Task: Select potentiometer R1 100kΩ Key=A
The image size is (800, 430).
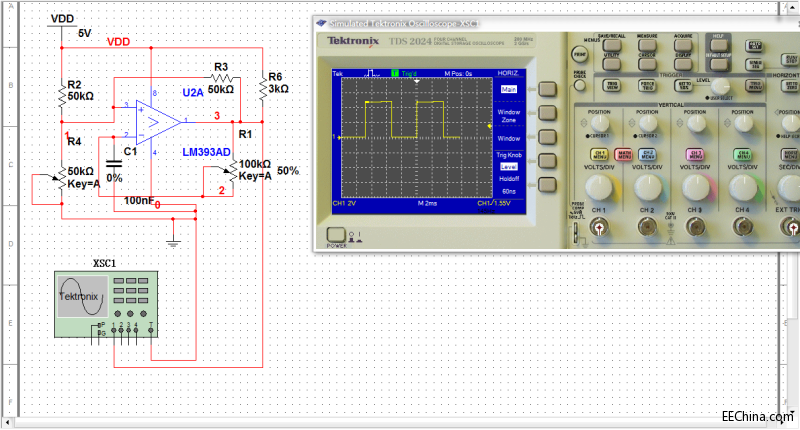Action: click(x=232, y=171)
